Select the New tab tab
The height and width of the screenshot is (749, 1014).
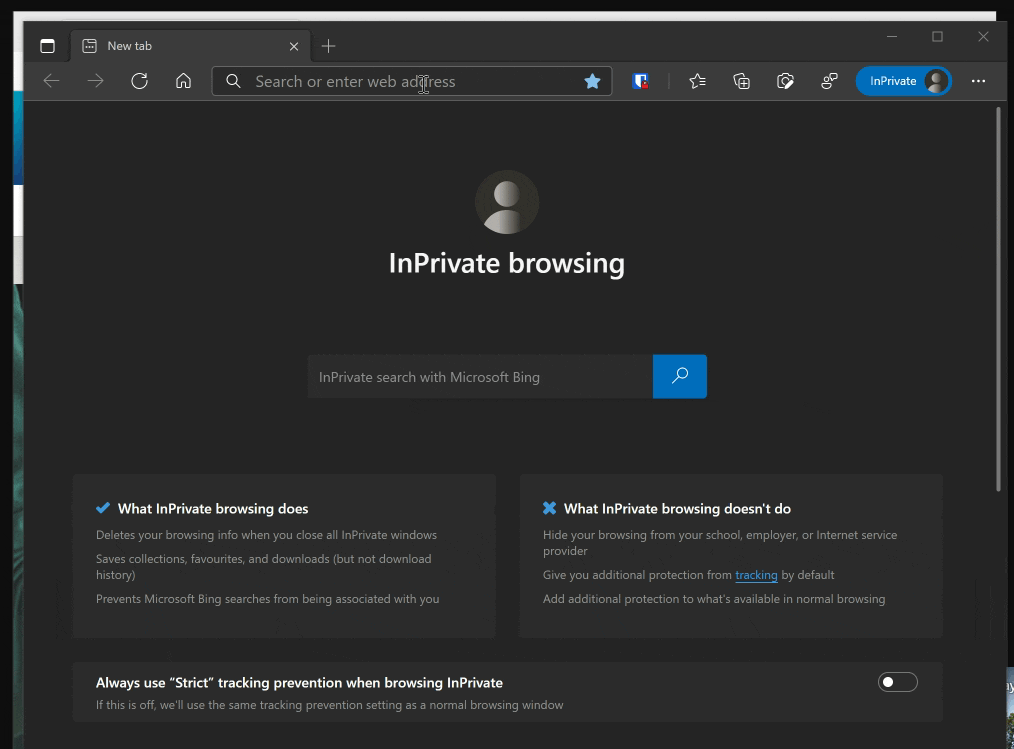pos(180,46)
